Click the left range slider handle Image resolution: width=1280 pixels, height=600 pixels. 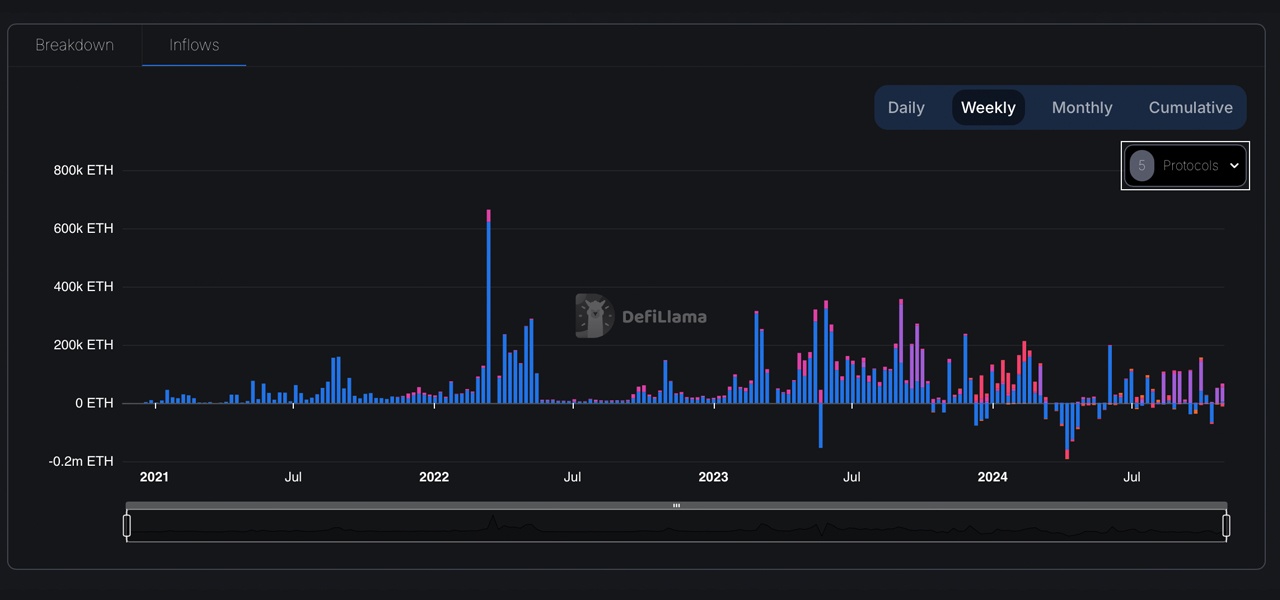coord(127,524)
